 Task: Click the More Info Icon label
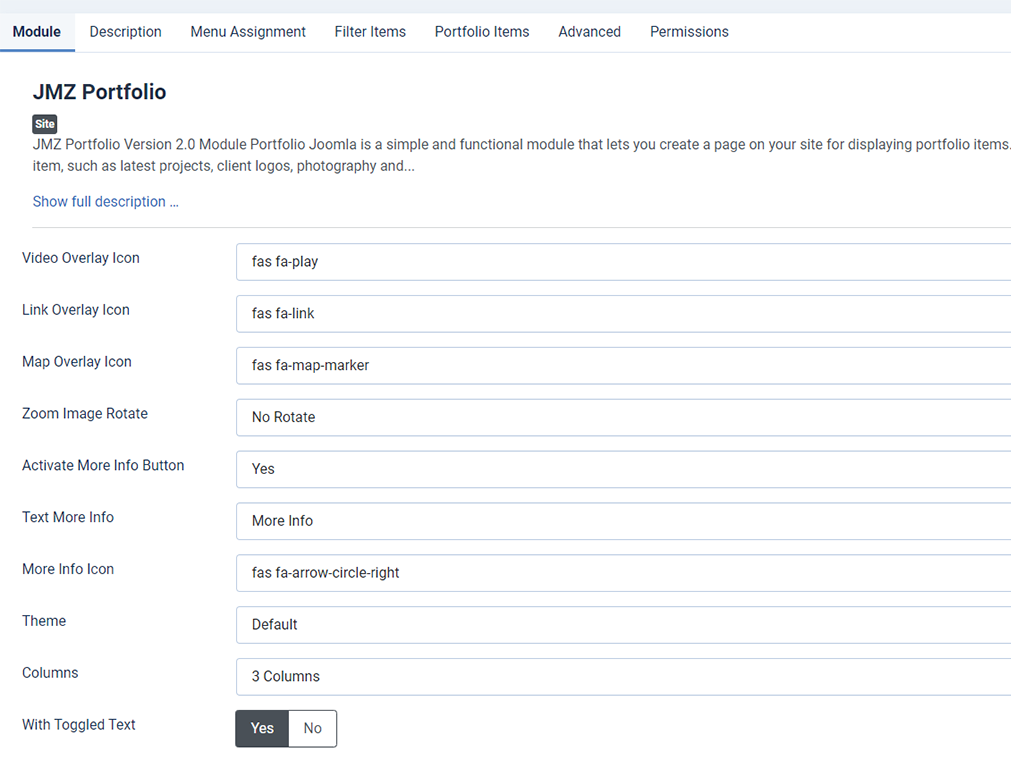tap(68, 569)
